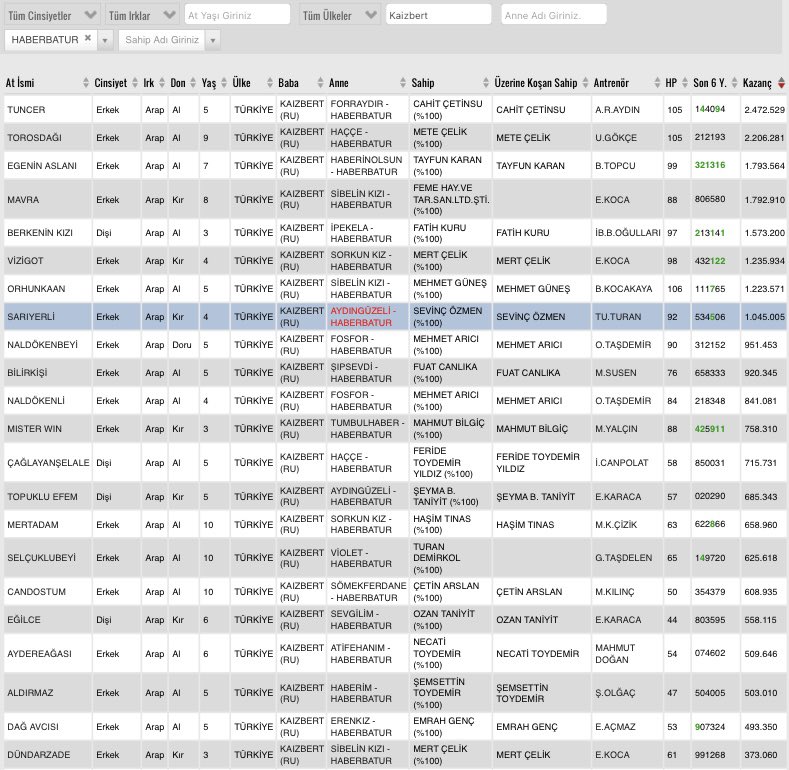Sort by Sahip column arrows
789x770 pixels.
(486, 83)
